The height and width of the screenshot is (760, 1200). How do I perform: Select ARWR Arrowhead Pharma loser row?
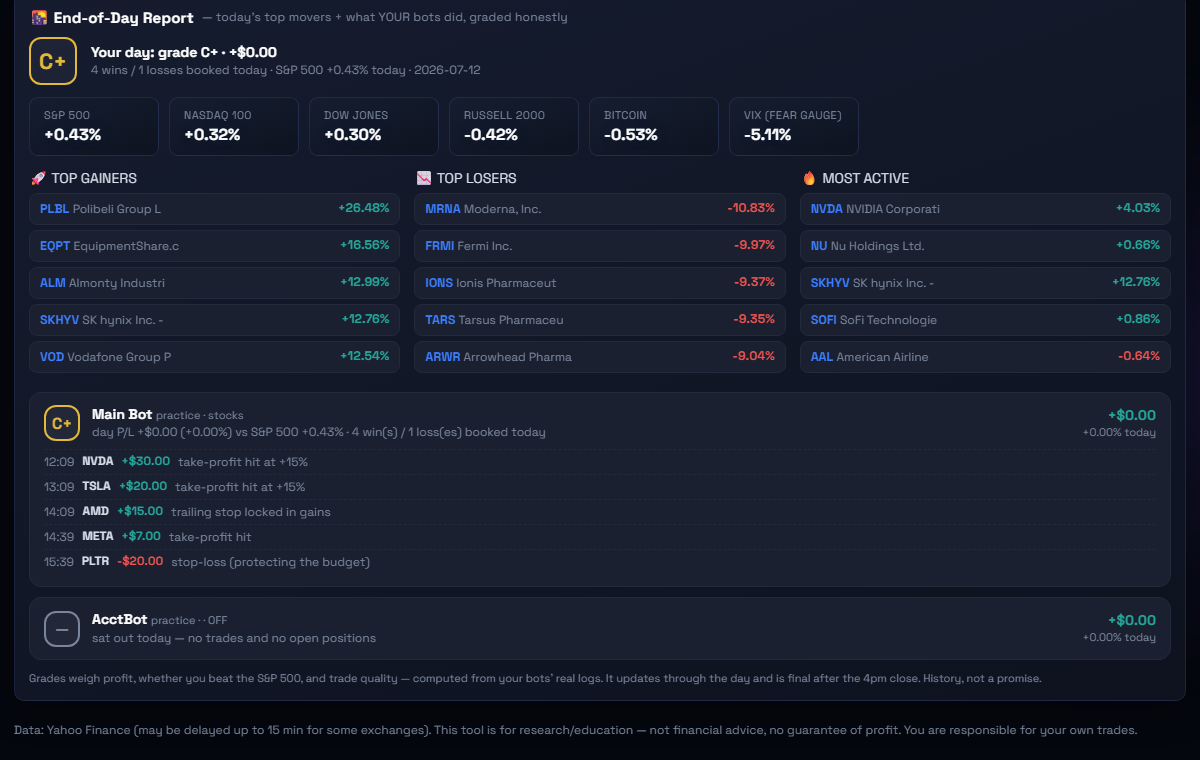coord(600,357)
